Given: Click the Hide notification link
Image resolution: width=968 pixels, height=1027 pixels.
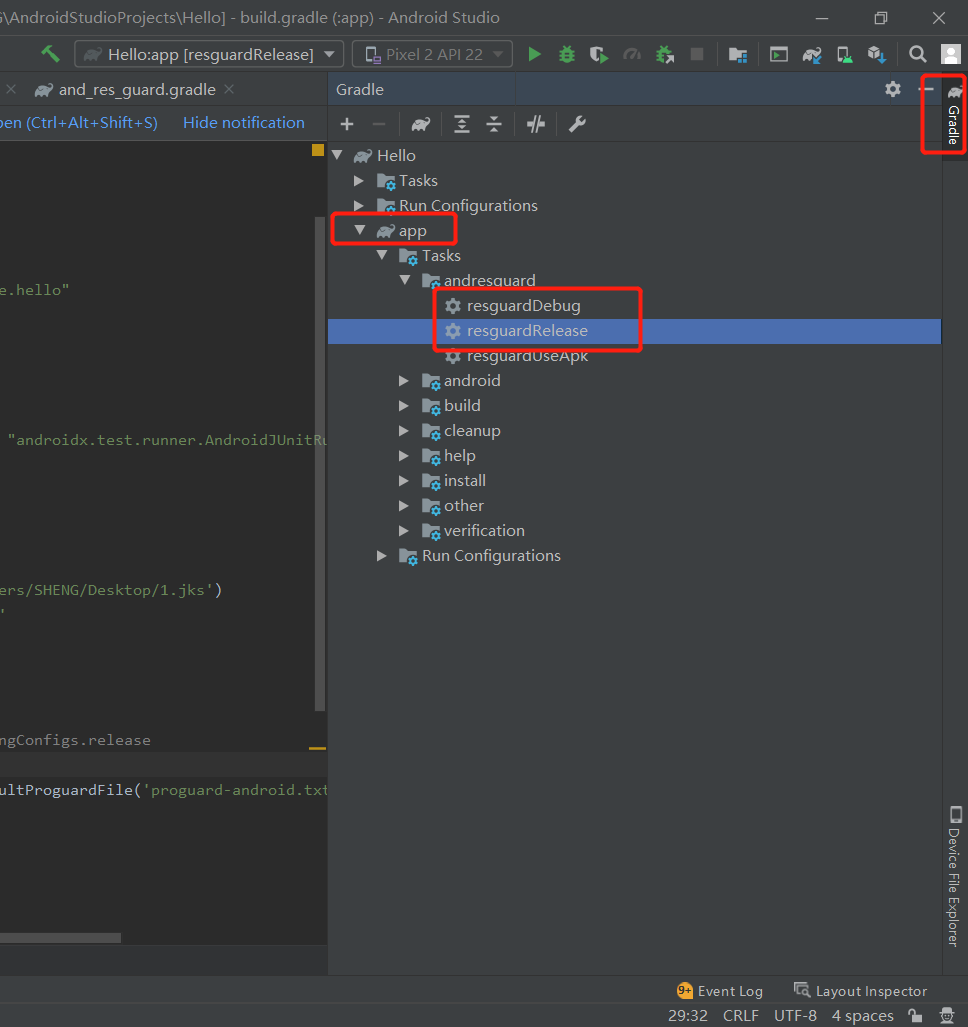Looking at the screenshot, I should point(243,123).
